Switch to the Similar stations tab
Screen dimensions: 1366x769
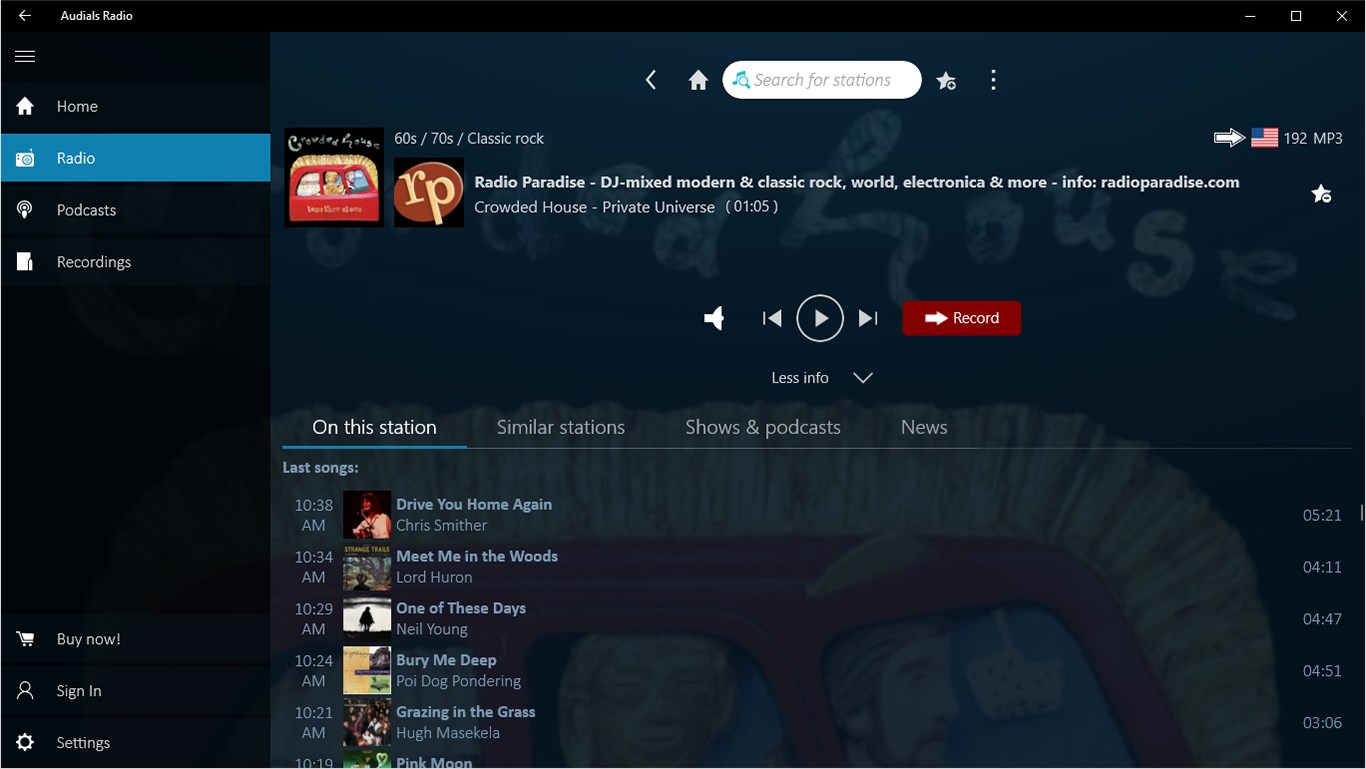[x=561, y=427]
